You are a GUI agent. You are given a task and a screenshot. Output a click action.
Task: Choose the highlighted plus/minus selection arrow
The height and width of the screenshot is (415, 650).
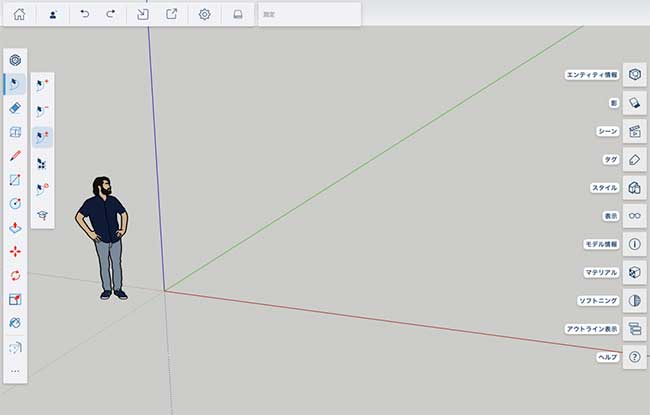pos(42,137)
